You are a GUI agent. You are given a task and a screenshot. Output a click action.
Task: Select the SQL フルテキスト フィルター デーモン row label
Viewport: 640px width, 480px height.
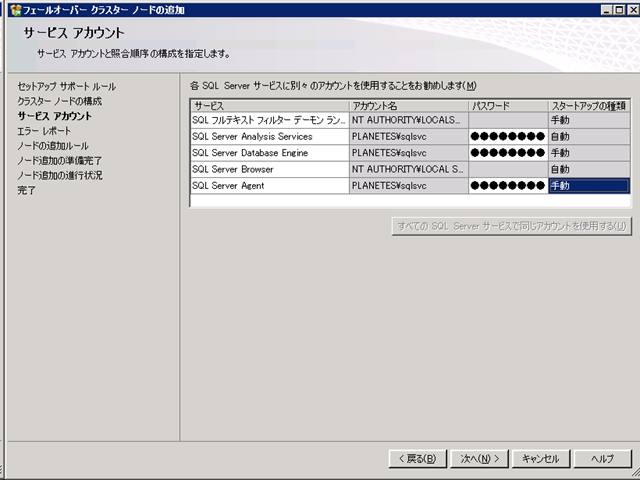[270, 120]
